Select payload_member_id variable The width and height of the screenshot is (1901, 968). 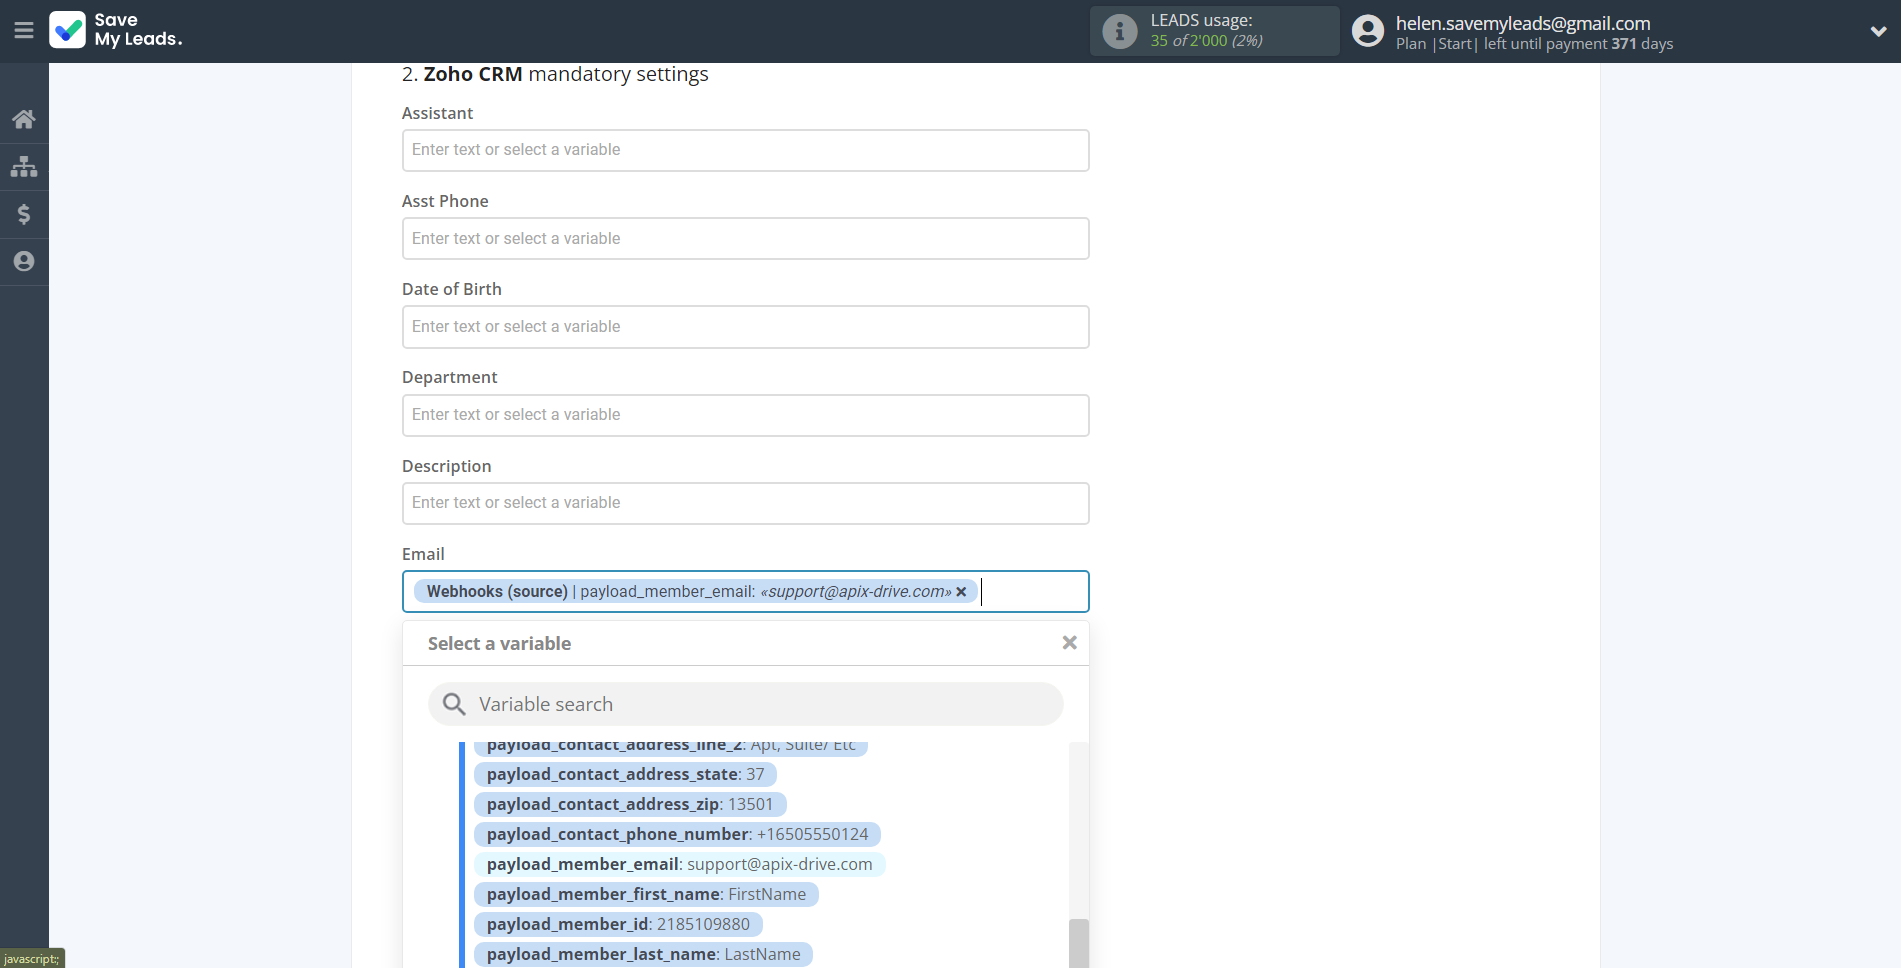point(618,924)
